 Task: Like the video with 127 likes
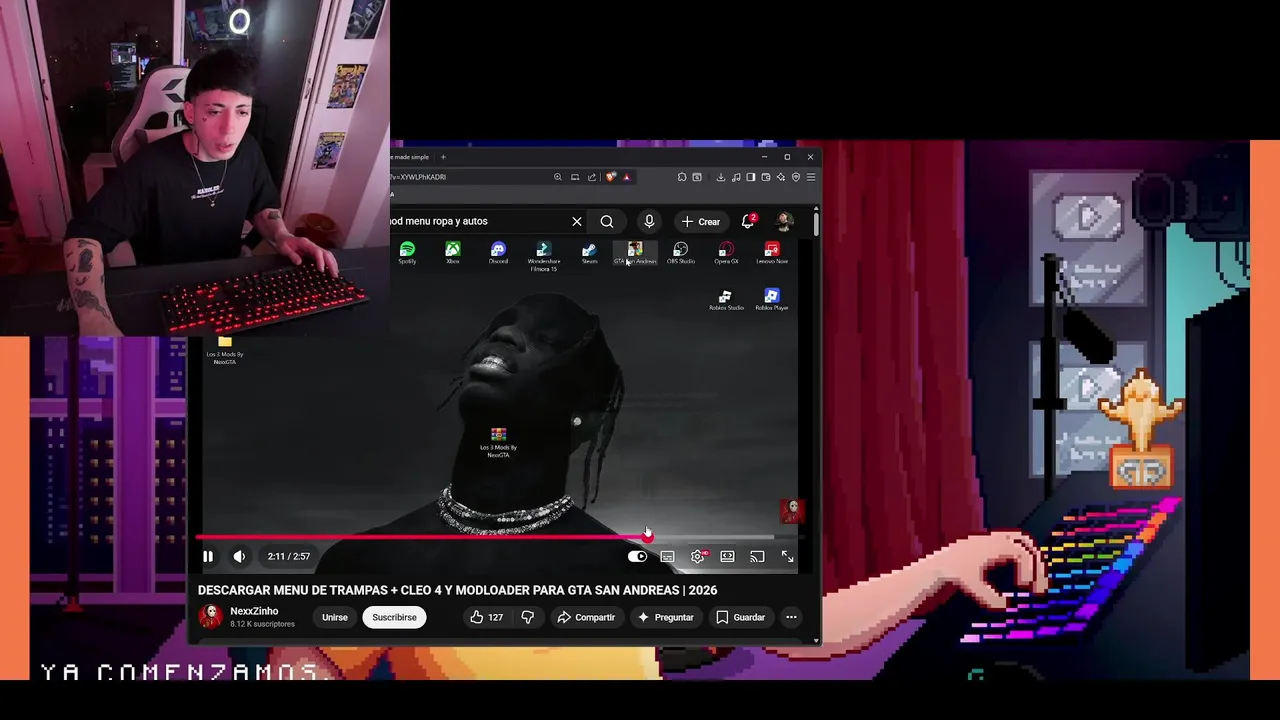pos(487,617)
